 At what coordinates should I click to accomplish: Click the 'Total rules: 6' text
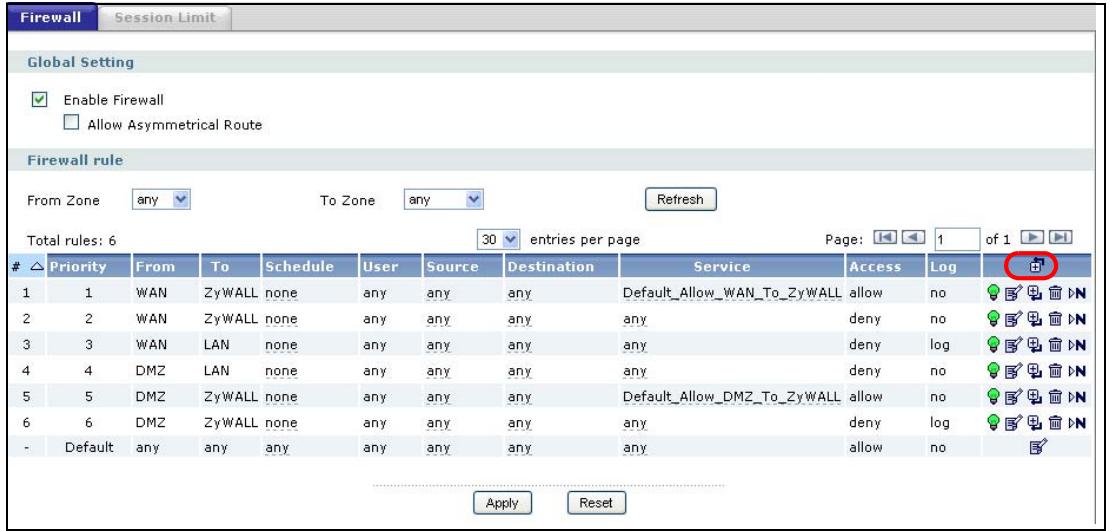71,241
